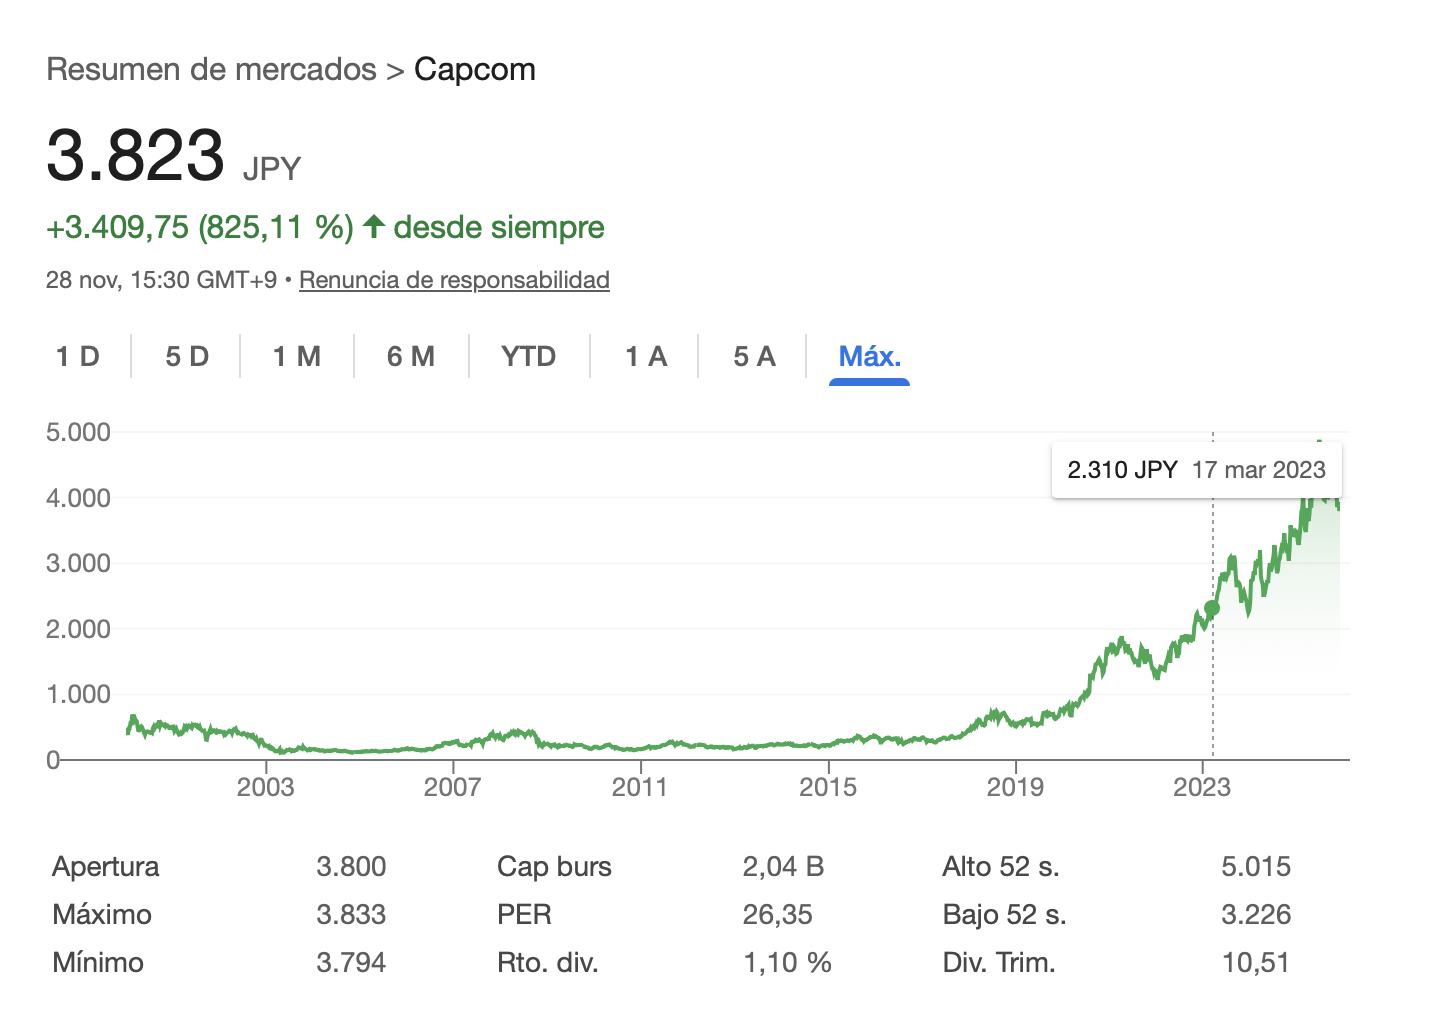The image size is (1454, 1014).
Task: Click the 2.310 JPY chart tooltip
Action: (1196, 470)
